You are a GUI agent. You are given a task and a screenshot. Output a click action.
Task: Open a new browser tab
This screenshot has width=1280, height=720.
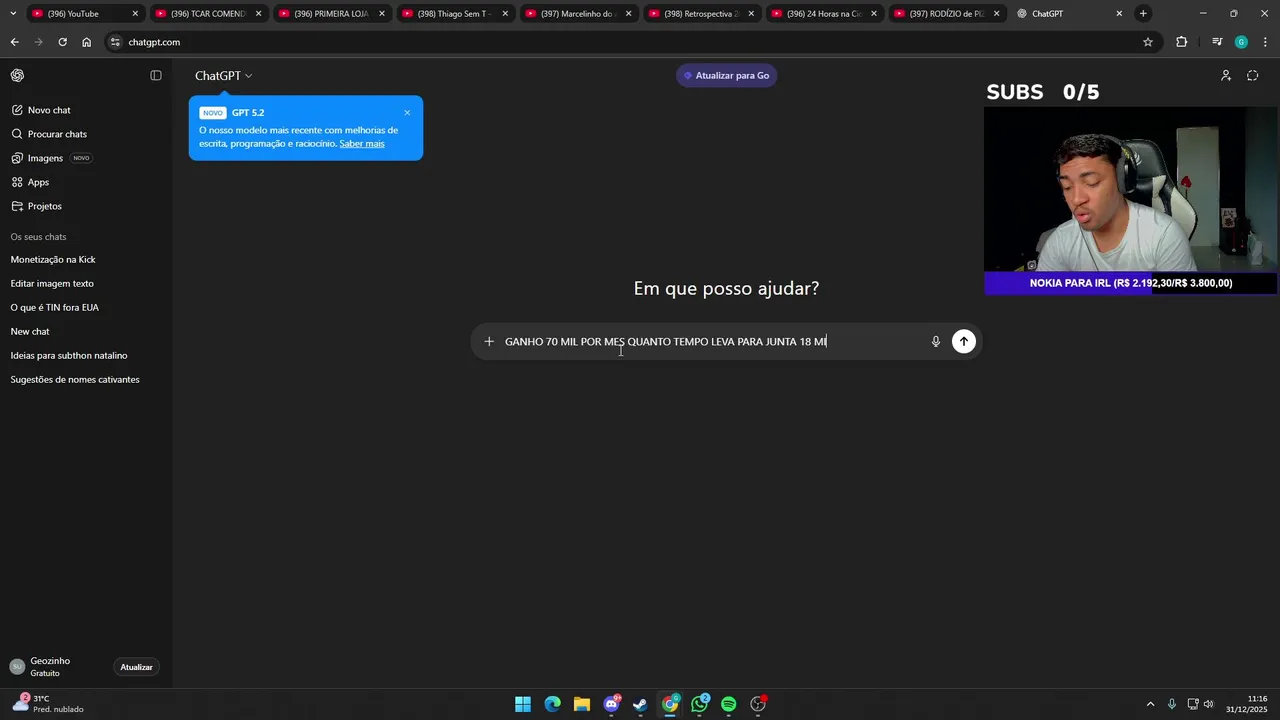pos(1143,14)
